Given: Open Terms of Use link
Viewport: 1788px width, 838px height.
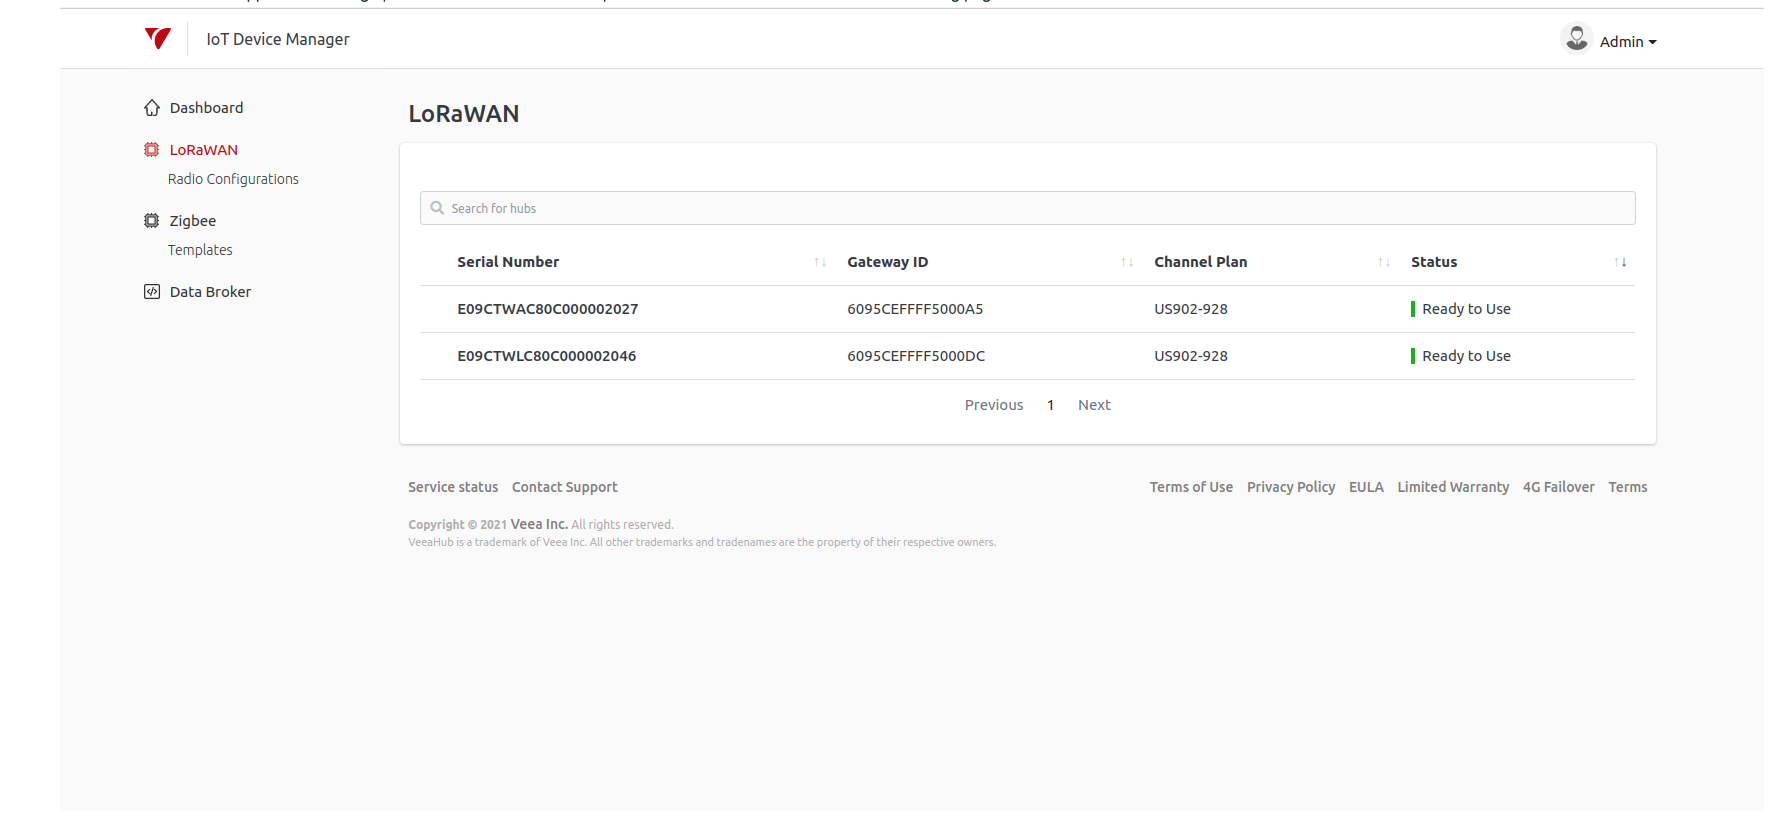Looking at the screenshot, I should click(x=1191, y=487).
